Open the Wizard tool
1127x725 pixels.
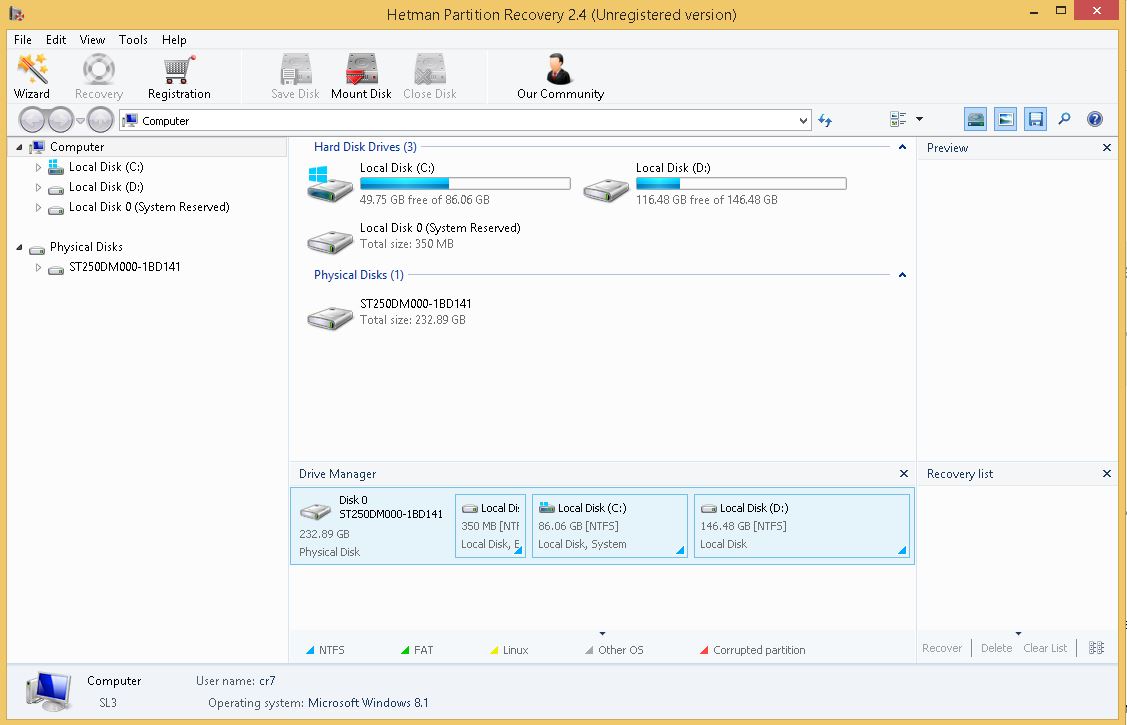coord(32,75)
